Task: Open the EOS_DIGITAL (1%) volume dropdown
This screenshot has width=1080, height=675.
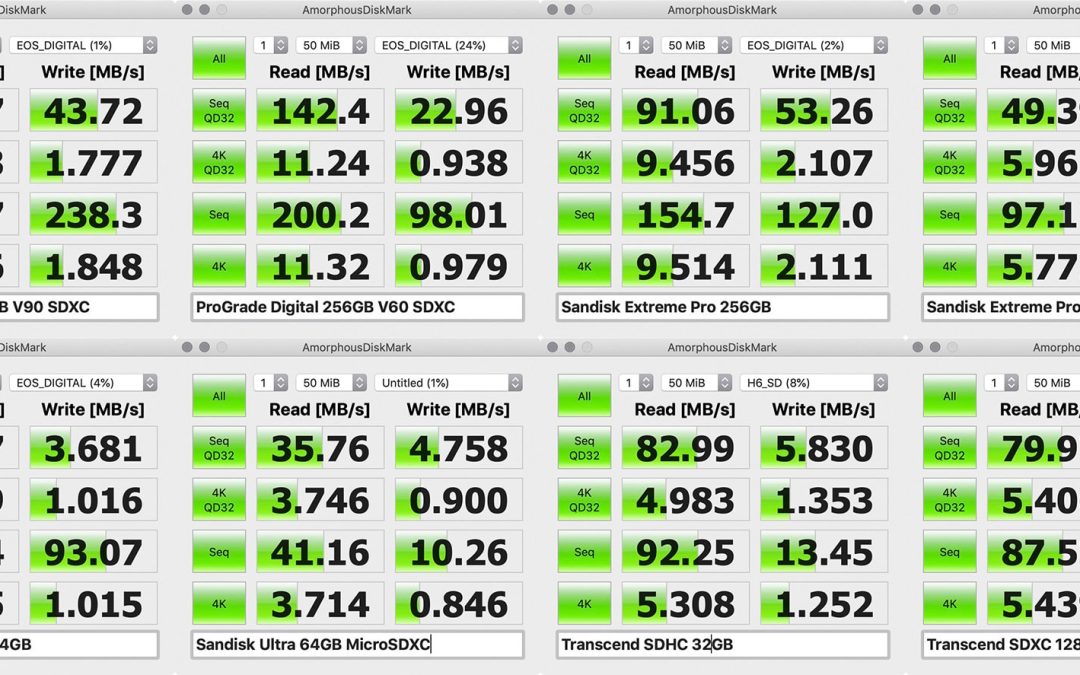Action: coord(83,45)
